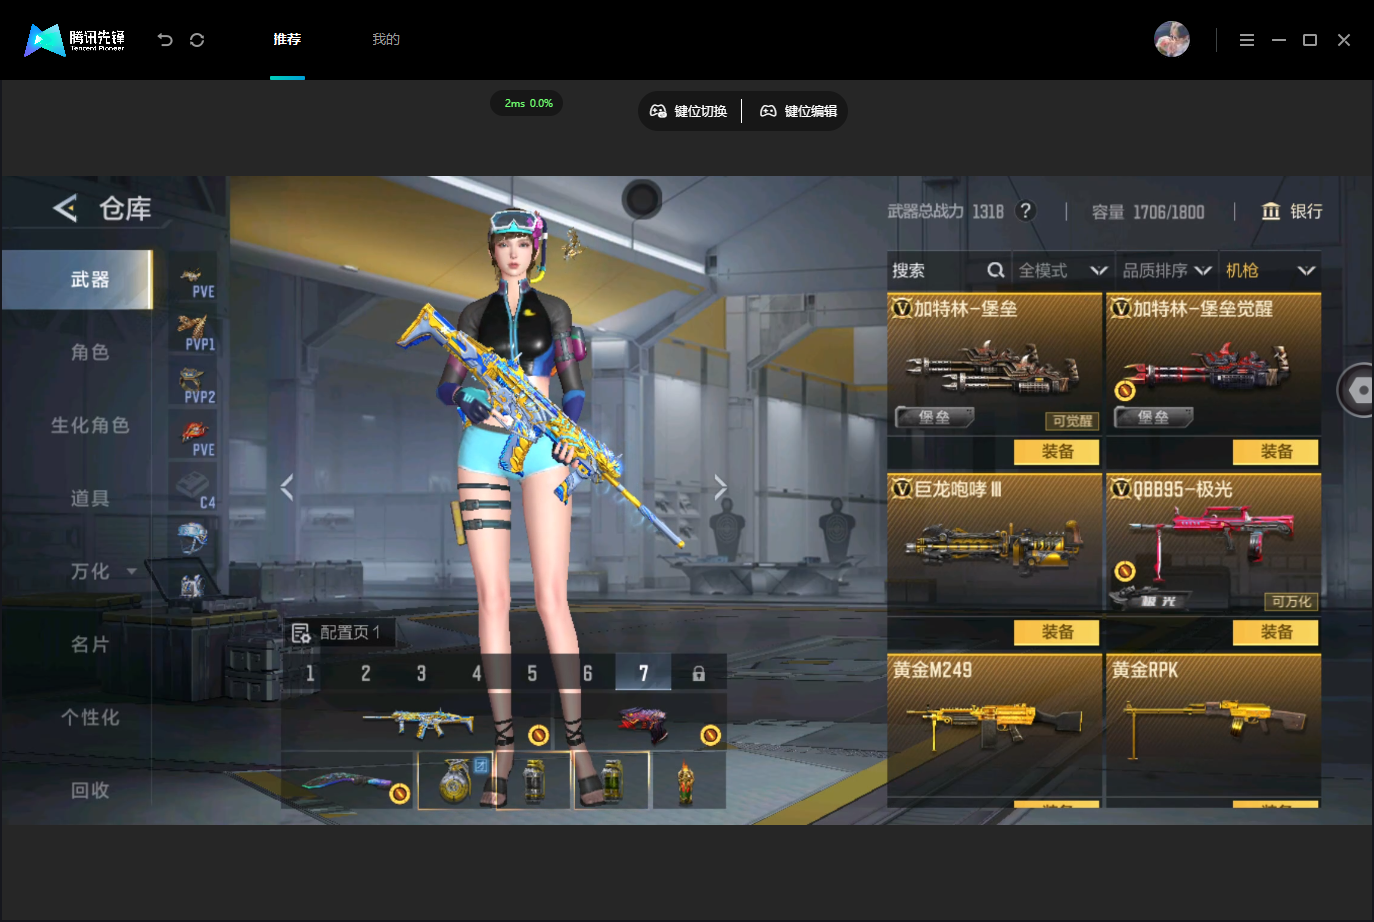Open the hamburger menu icon
This screenshot has width=1374, height=922.
coord(1246,40)
